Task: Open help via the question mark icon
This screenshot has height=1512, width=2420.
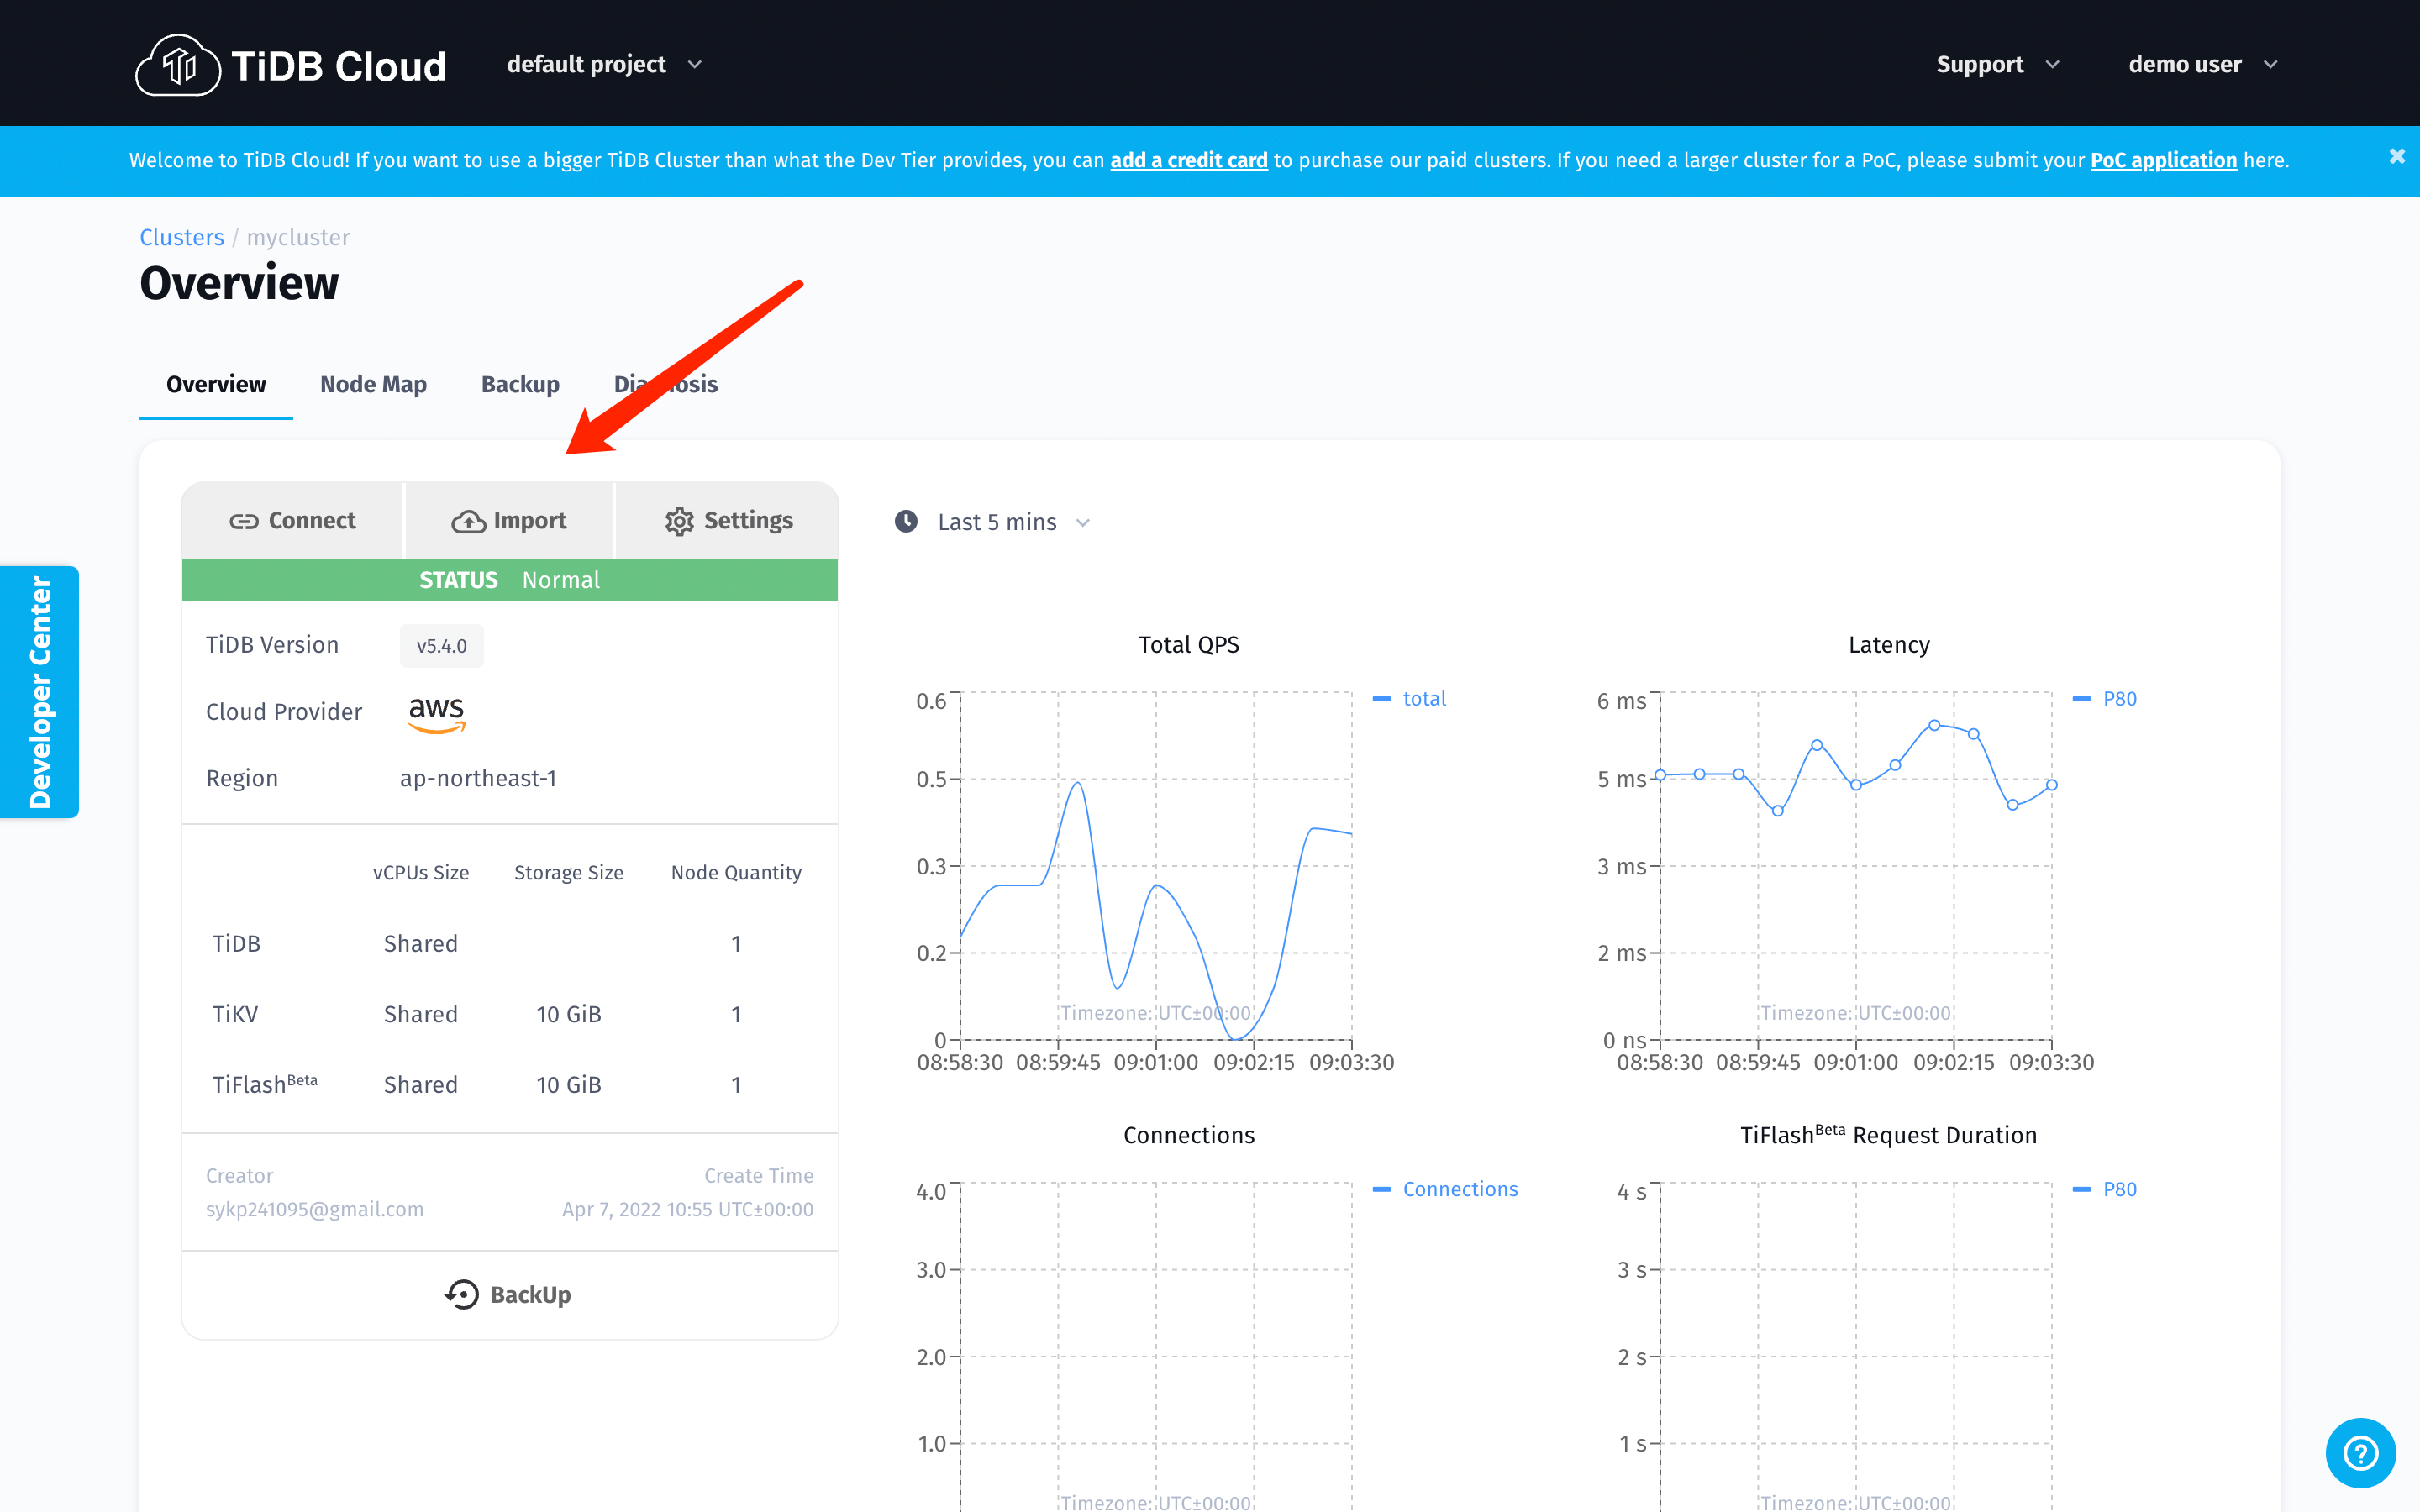Action: click(x=2360, y=1452)
